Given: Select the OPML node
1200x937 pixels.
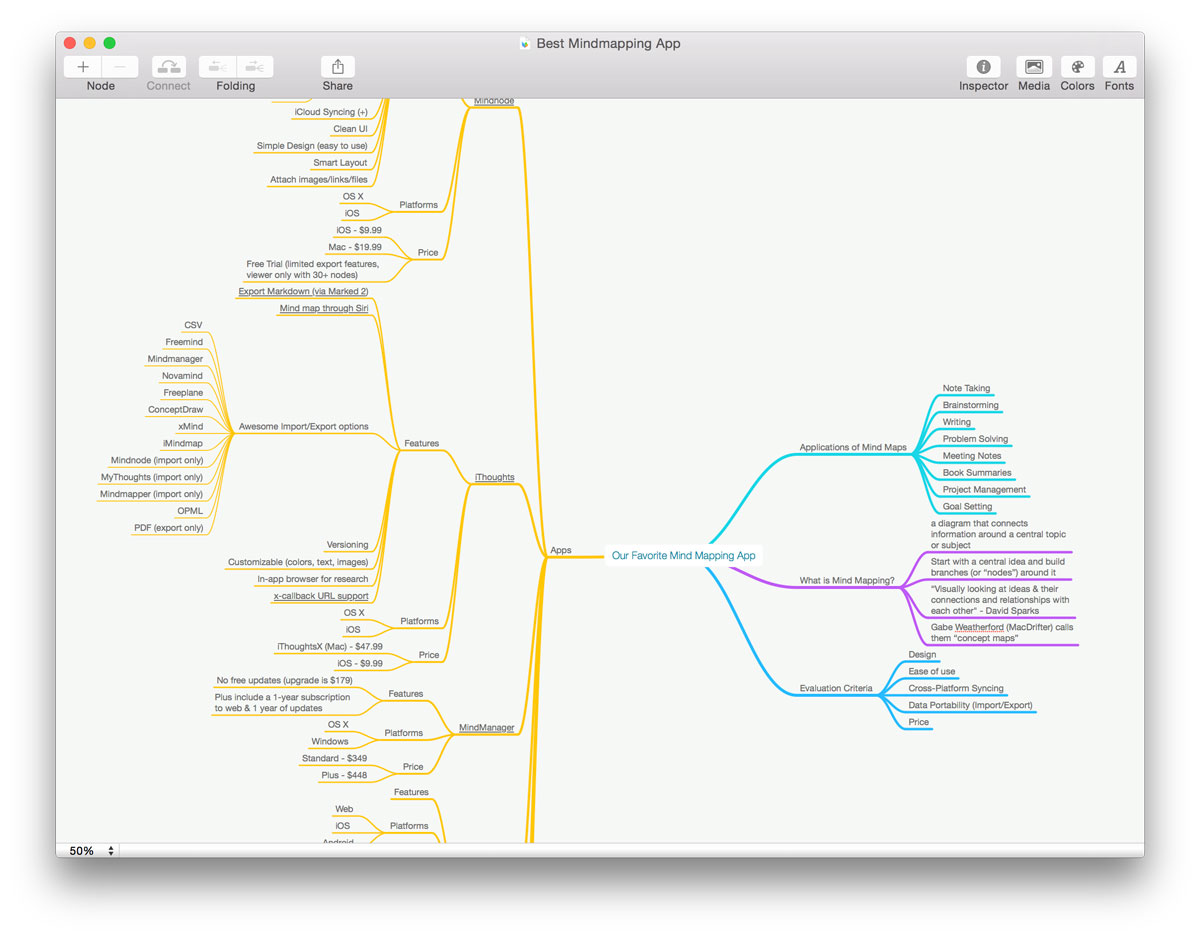Looking at the screenshot, I should coord(190,511).
